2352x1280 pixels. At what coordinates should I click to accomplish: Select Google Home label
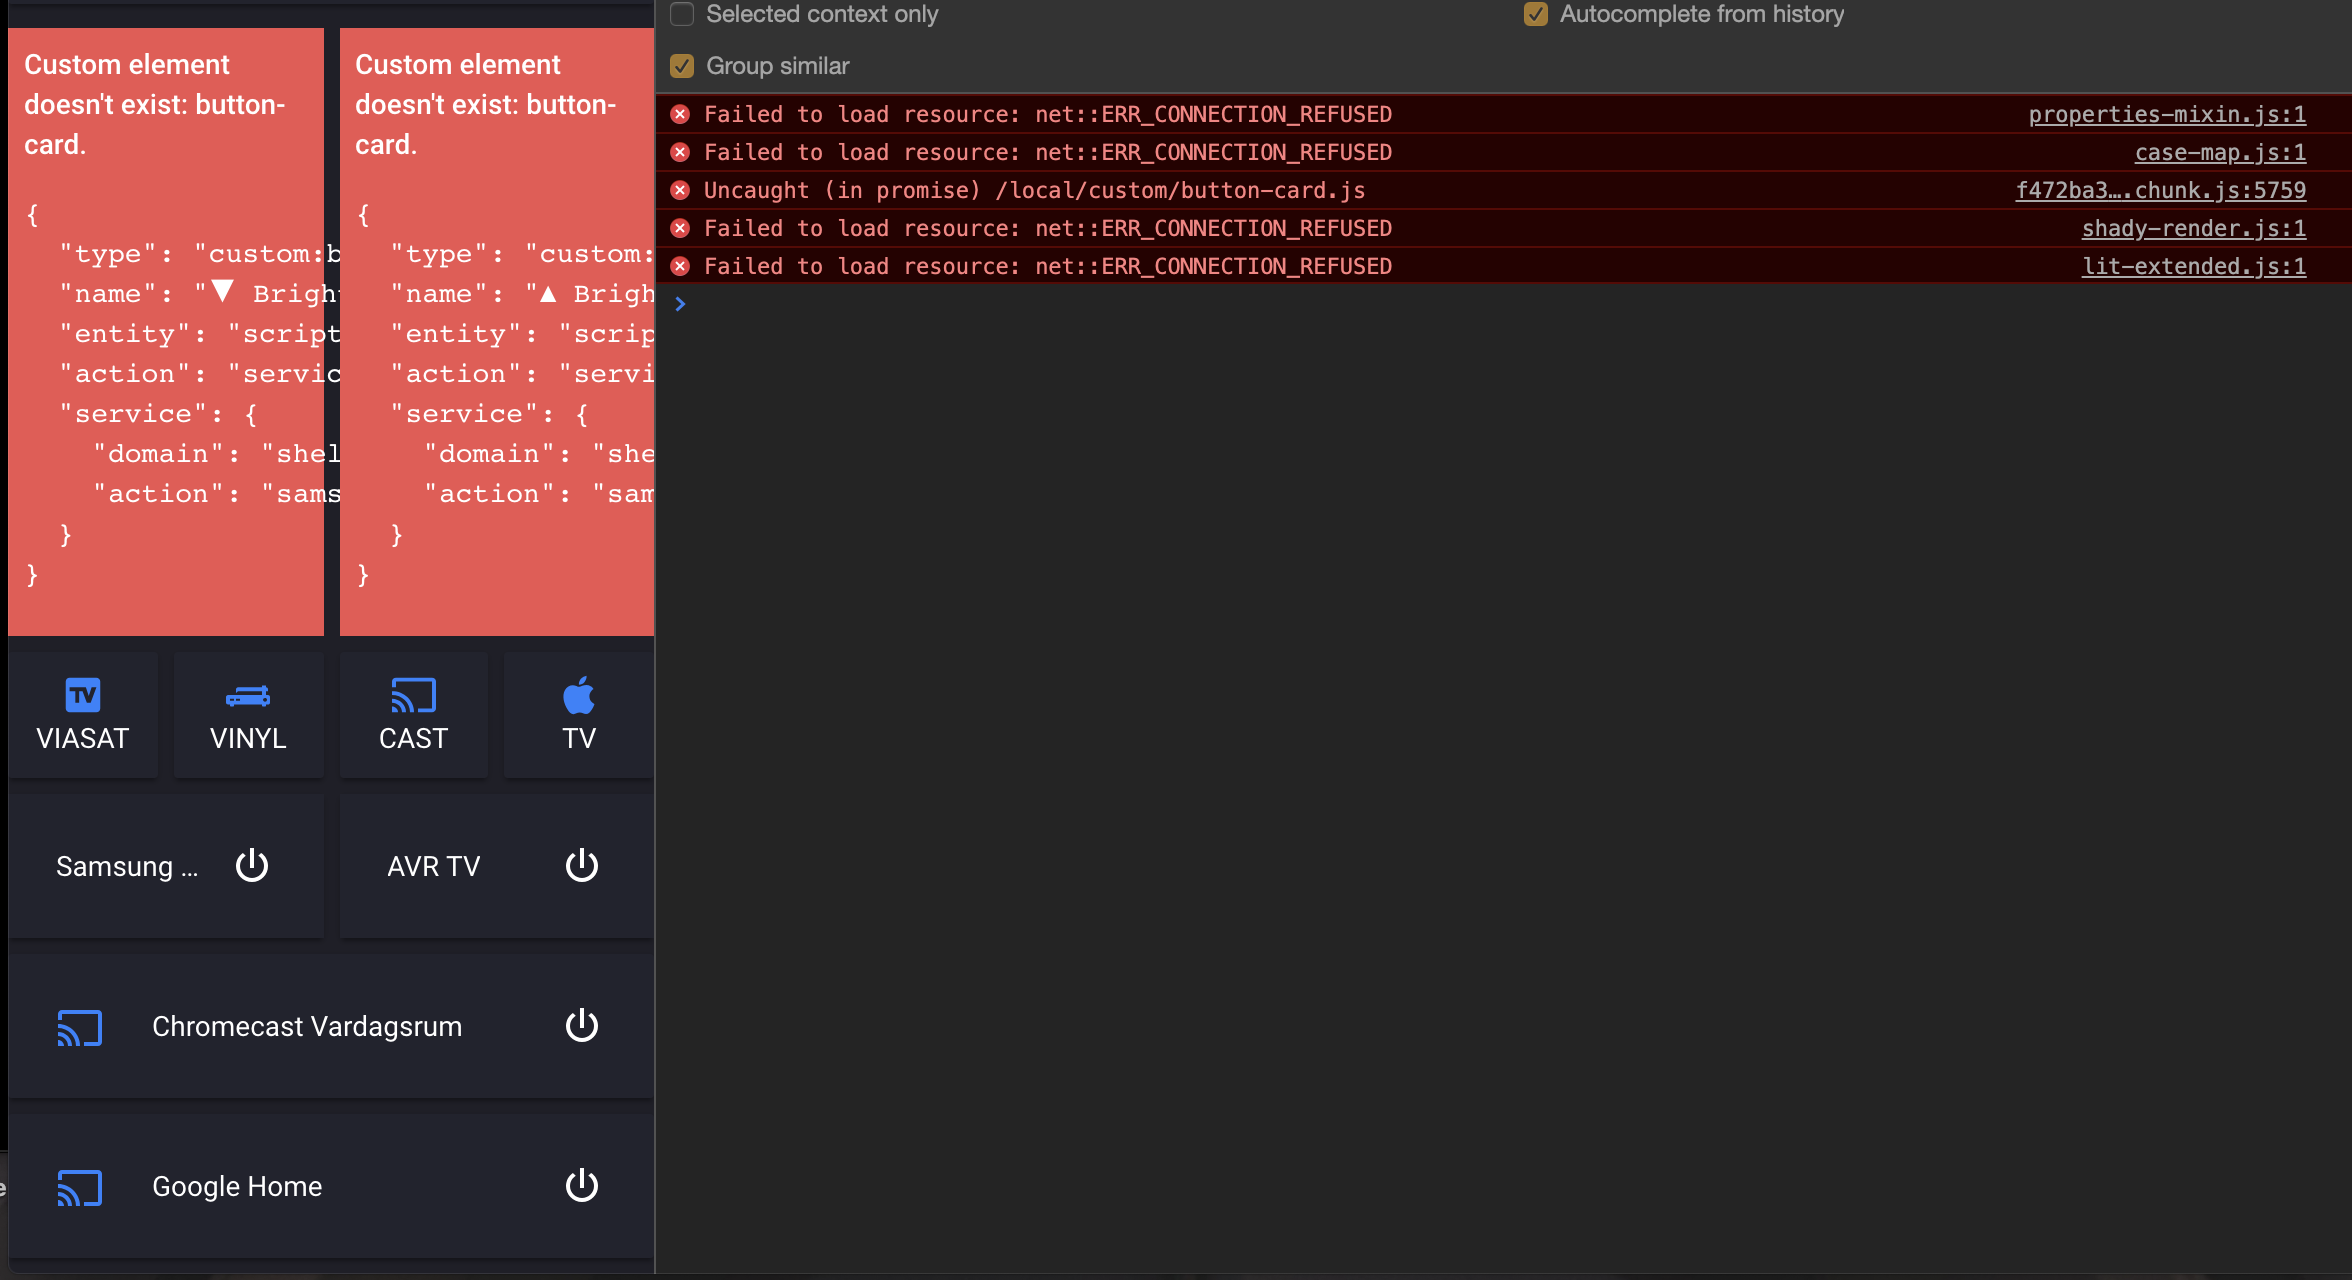[x=237, y=1187]
